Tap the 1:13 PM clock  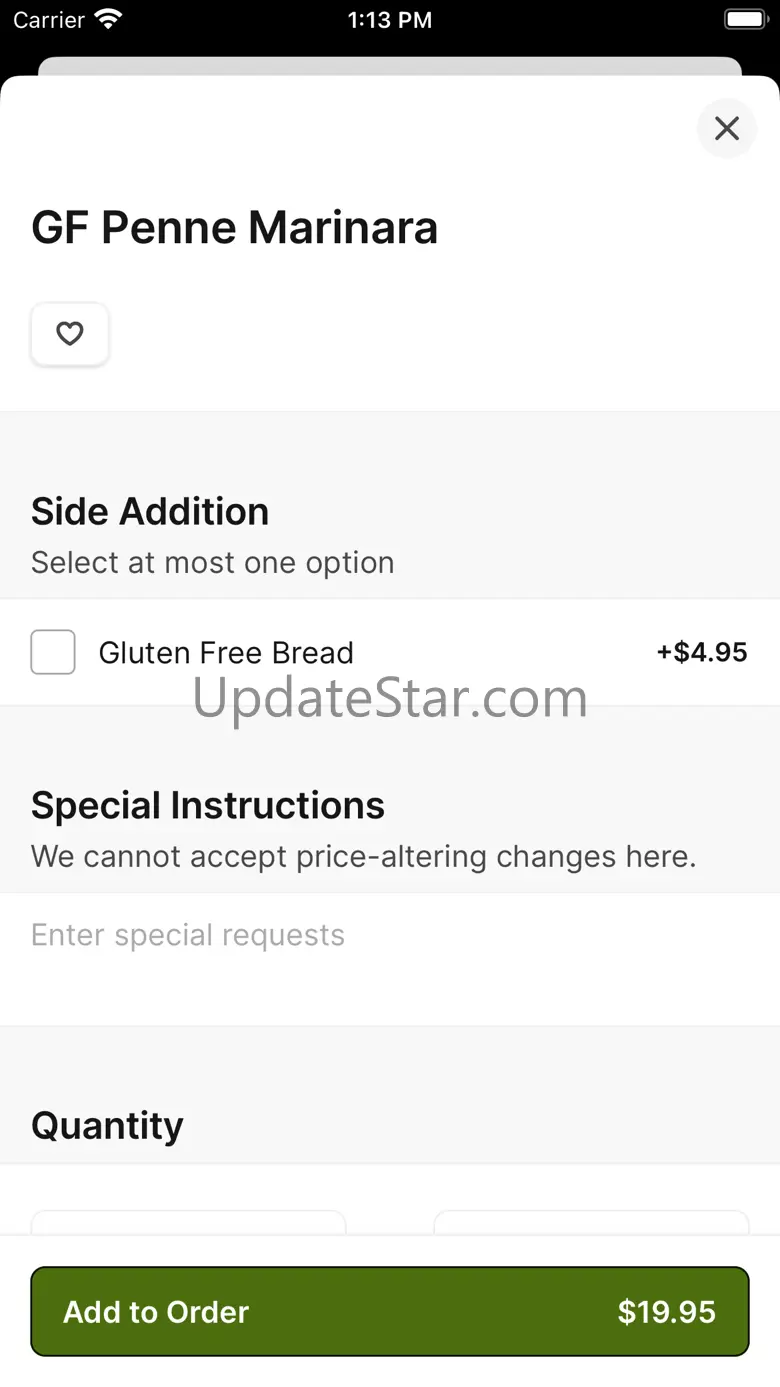point(390,20)
